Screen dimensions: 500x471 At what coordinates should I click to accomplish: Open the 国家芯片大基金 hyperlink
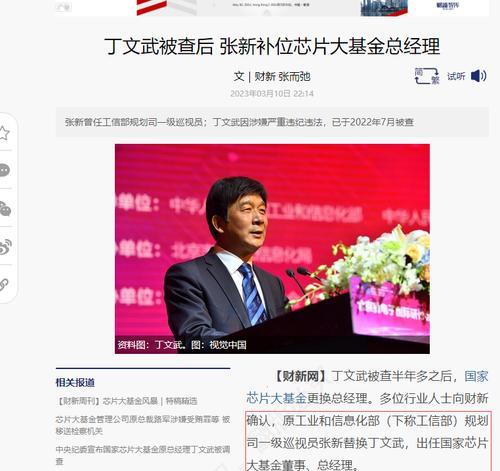(367, 387)
